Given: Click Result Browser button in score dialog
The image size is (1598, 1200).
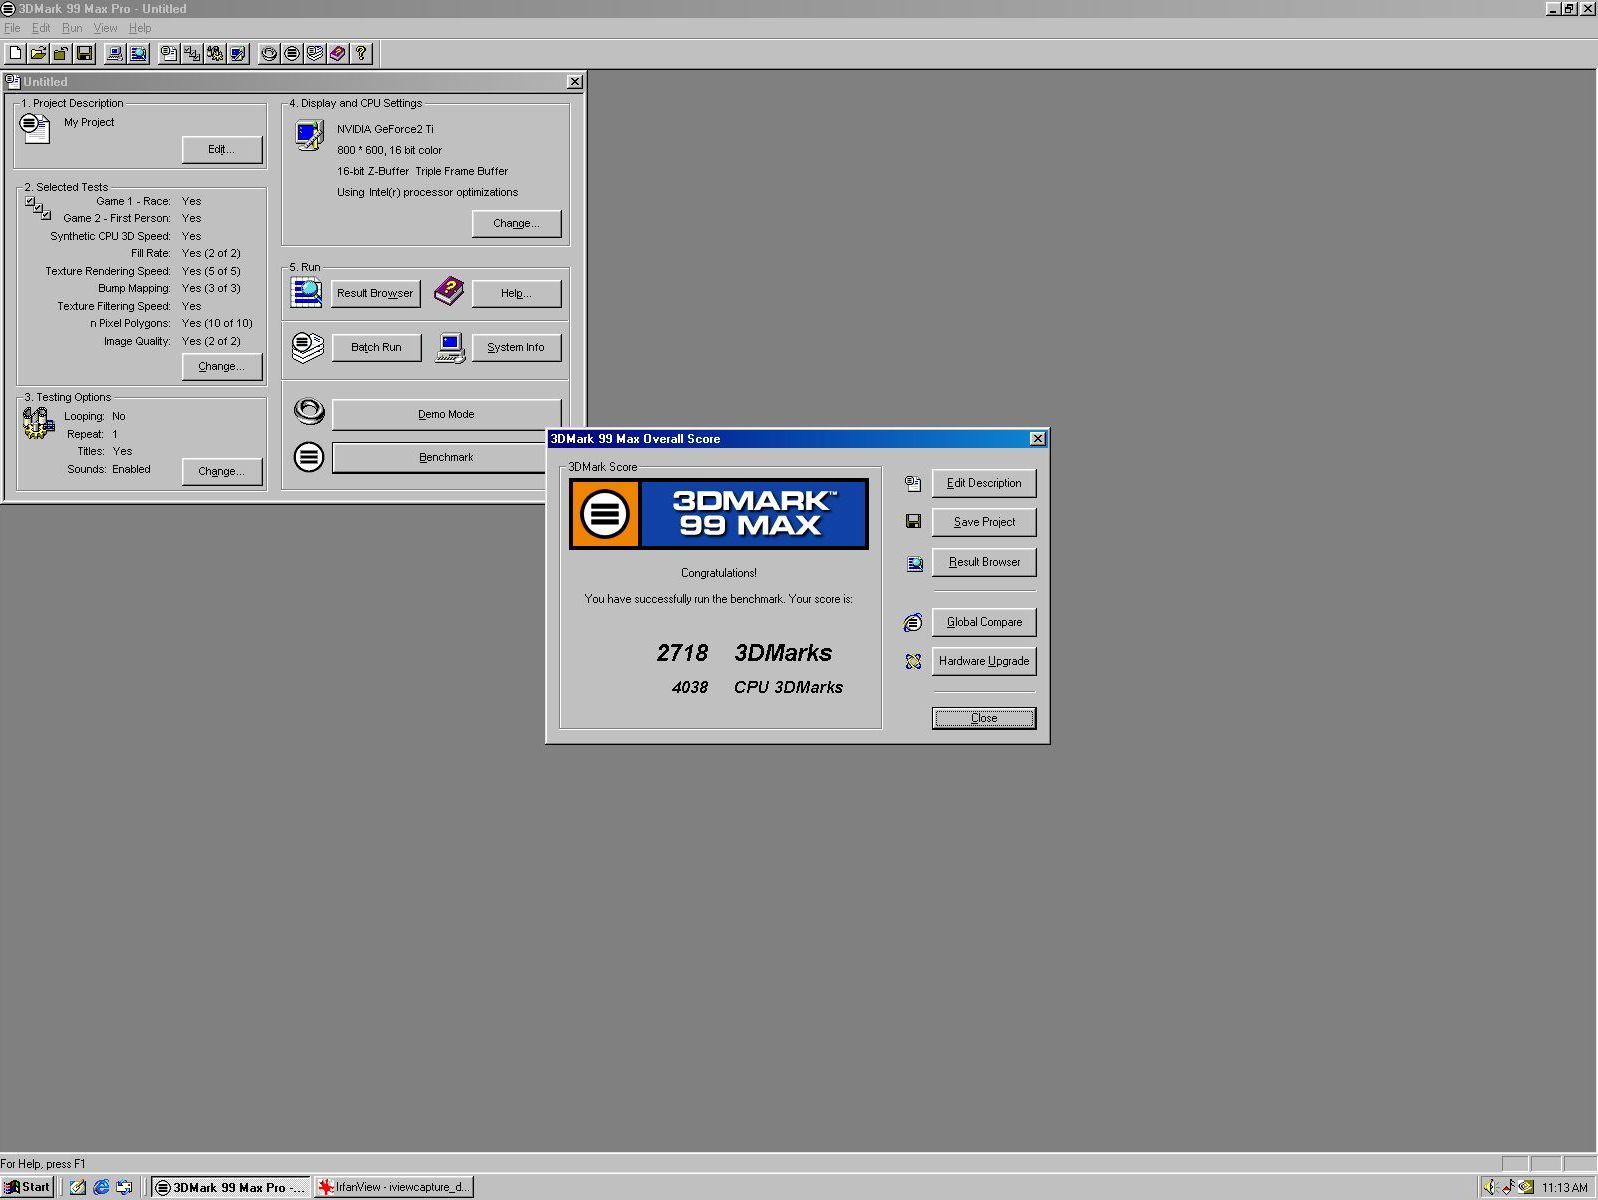Looking at the screenshot, I should (984, 562).
